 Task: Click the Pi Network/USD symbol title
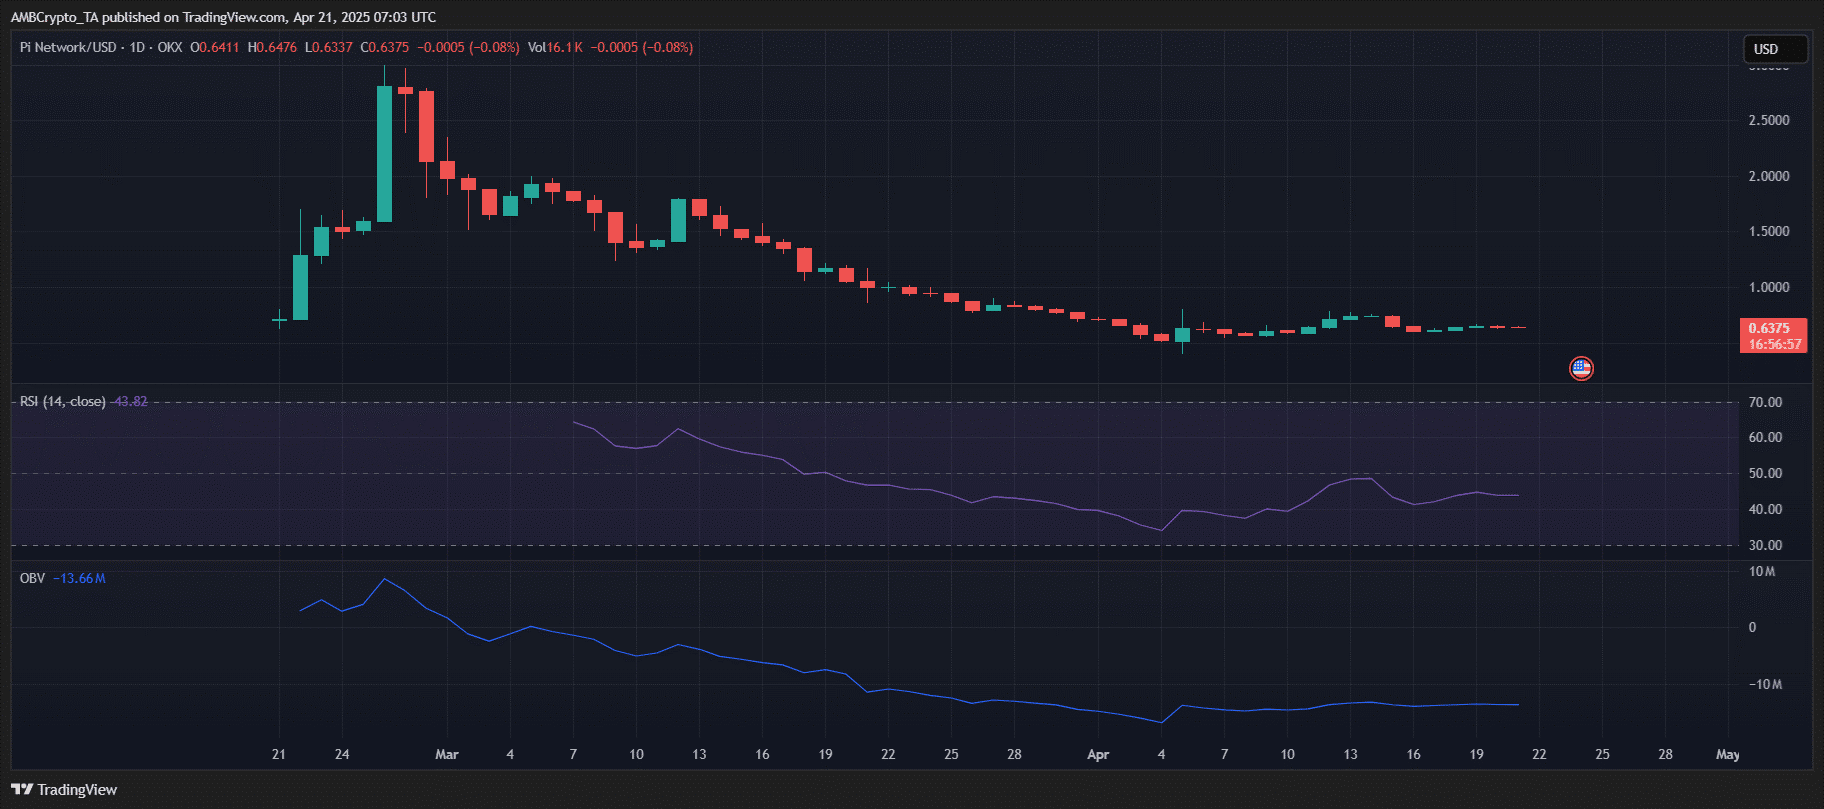coord(68,47)
